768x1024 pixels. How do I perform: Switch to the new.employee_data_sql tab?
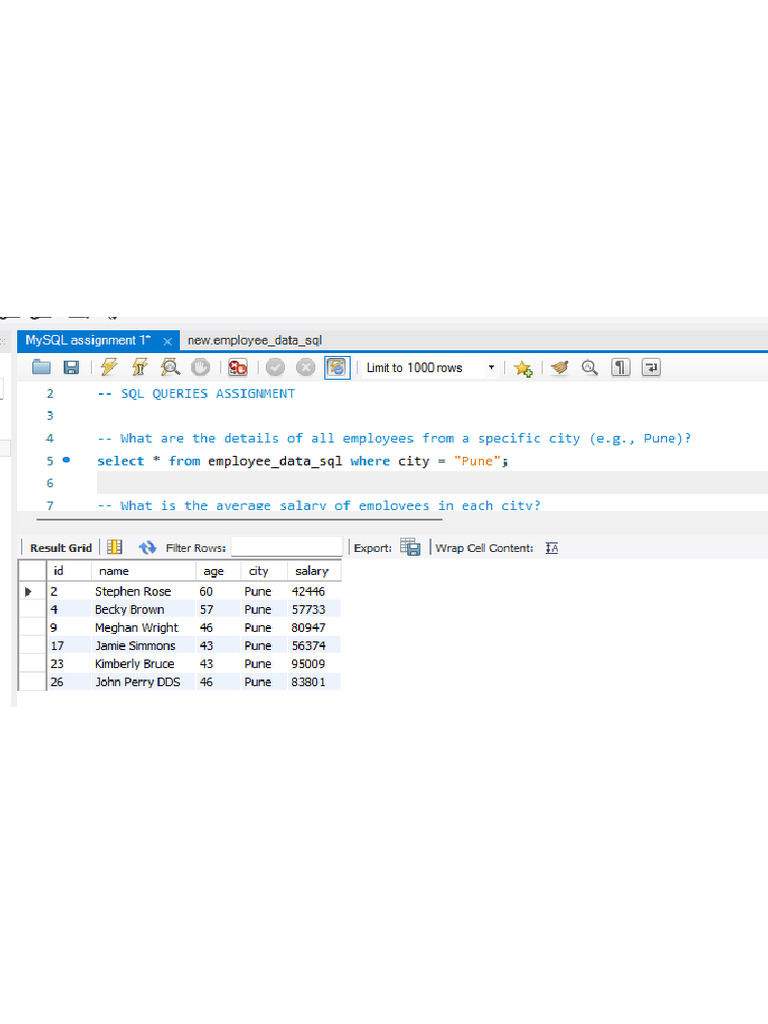click(x=255, y=340)
